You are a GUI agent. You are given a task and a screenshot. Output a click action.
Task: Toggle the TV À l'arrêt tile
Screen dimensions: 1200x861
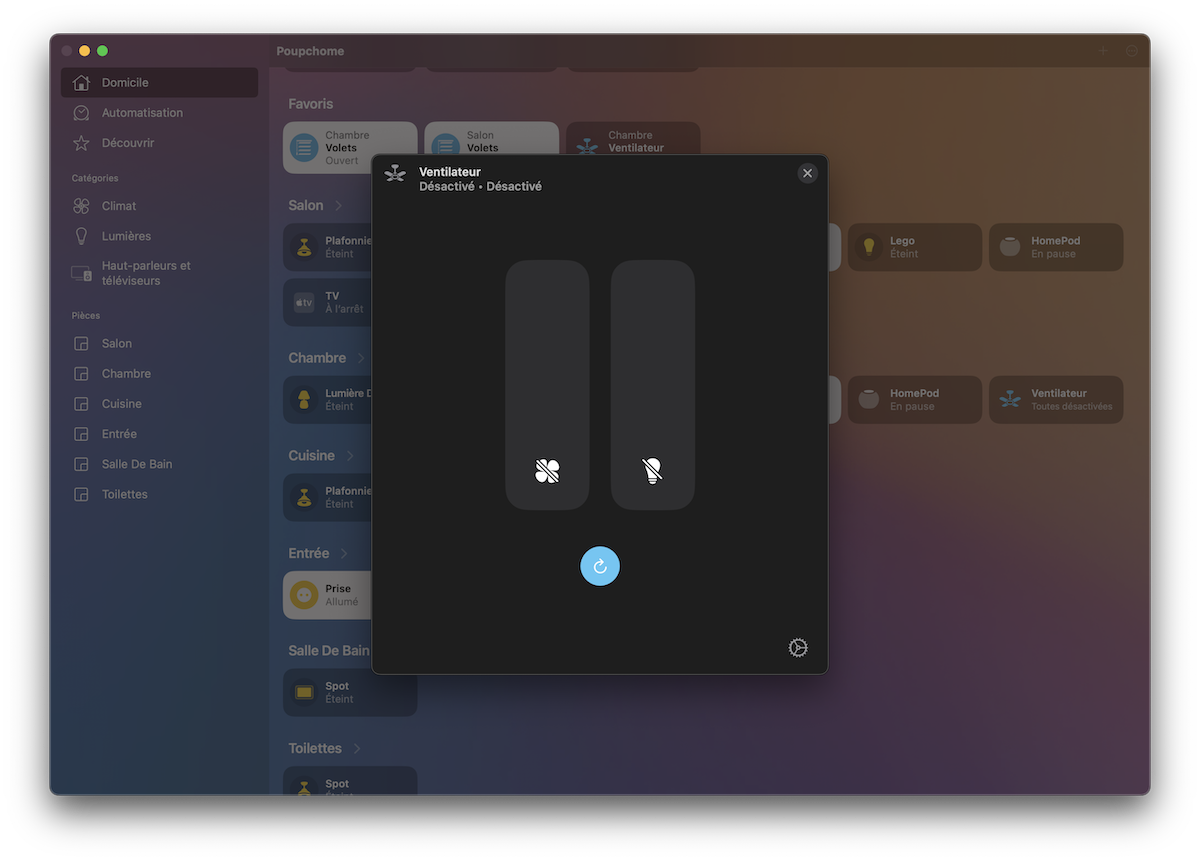(328, 302)
